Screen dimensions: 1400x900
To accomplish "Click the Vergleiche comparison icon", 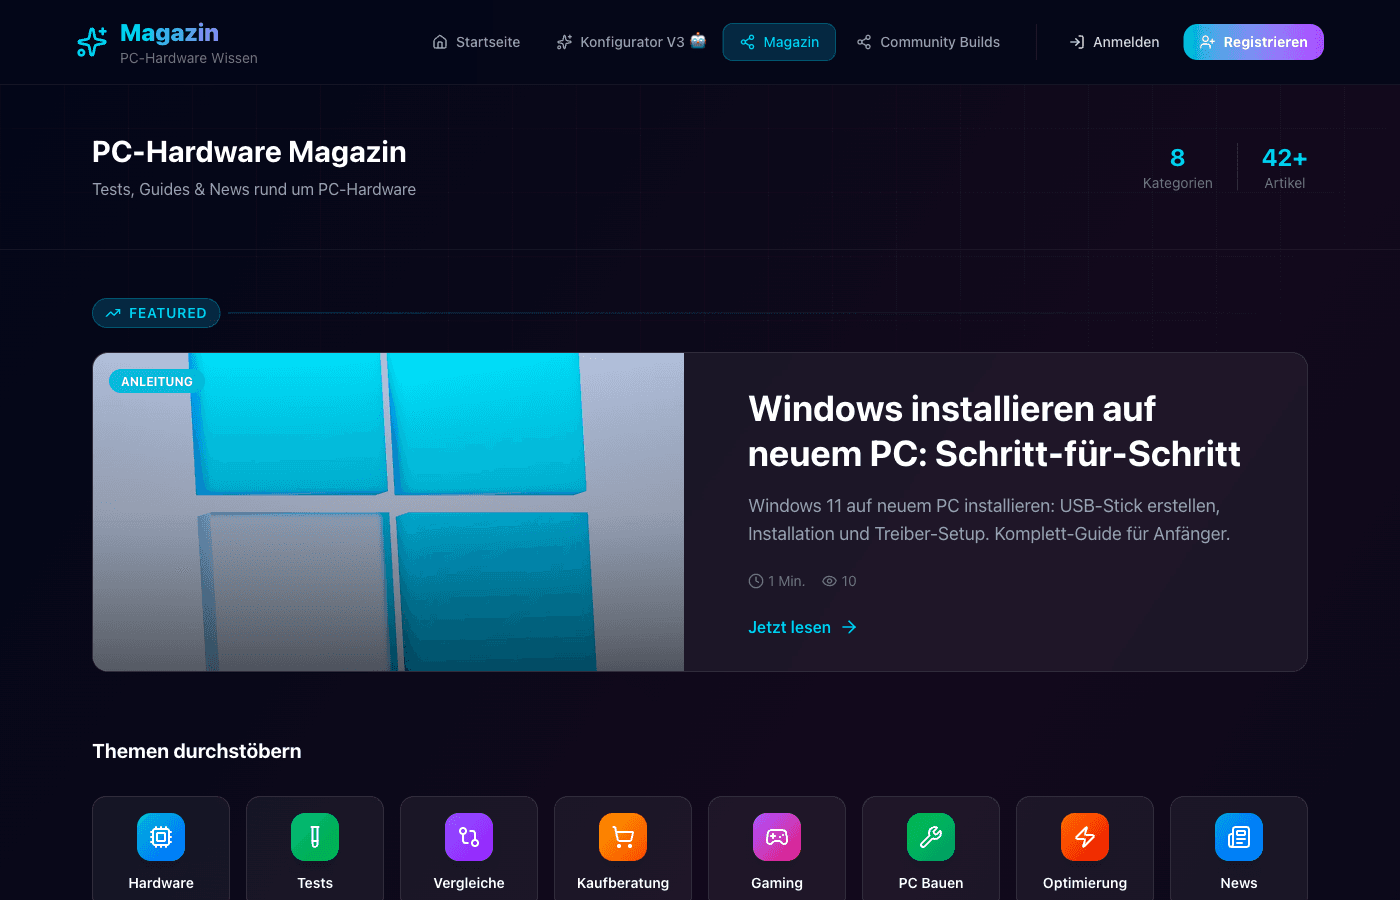I will coord(469,837).
